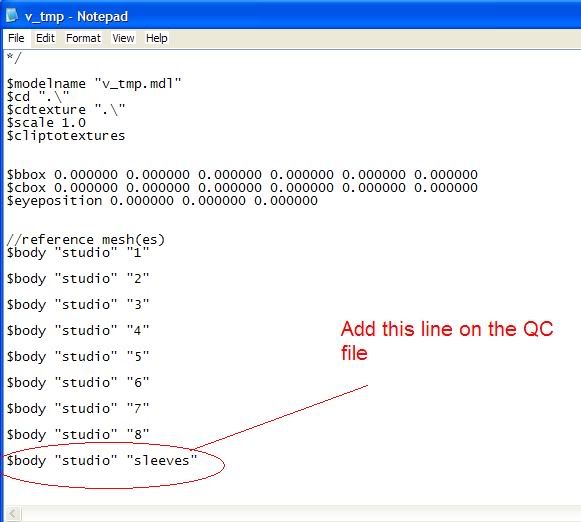Click the Notepad icon in the title bar
581x522 pixels.
(11, 15)
